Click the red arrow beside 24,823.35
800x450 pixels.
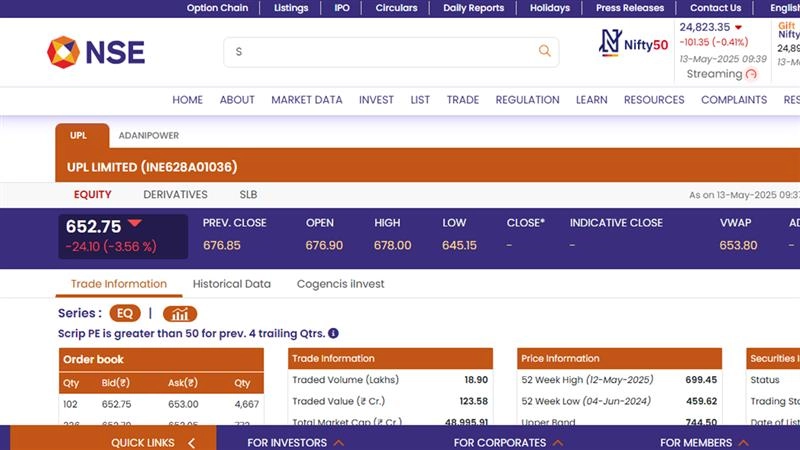coord(738,28)
